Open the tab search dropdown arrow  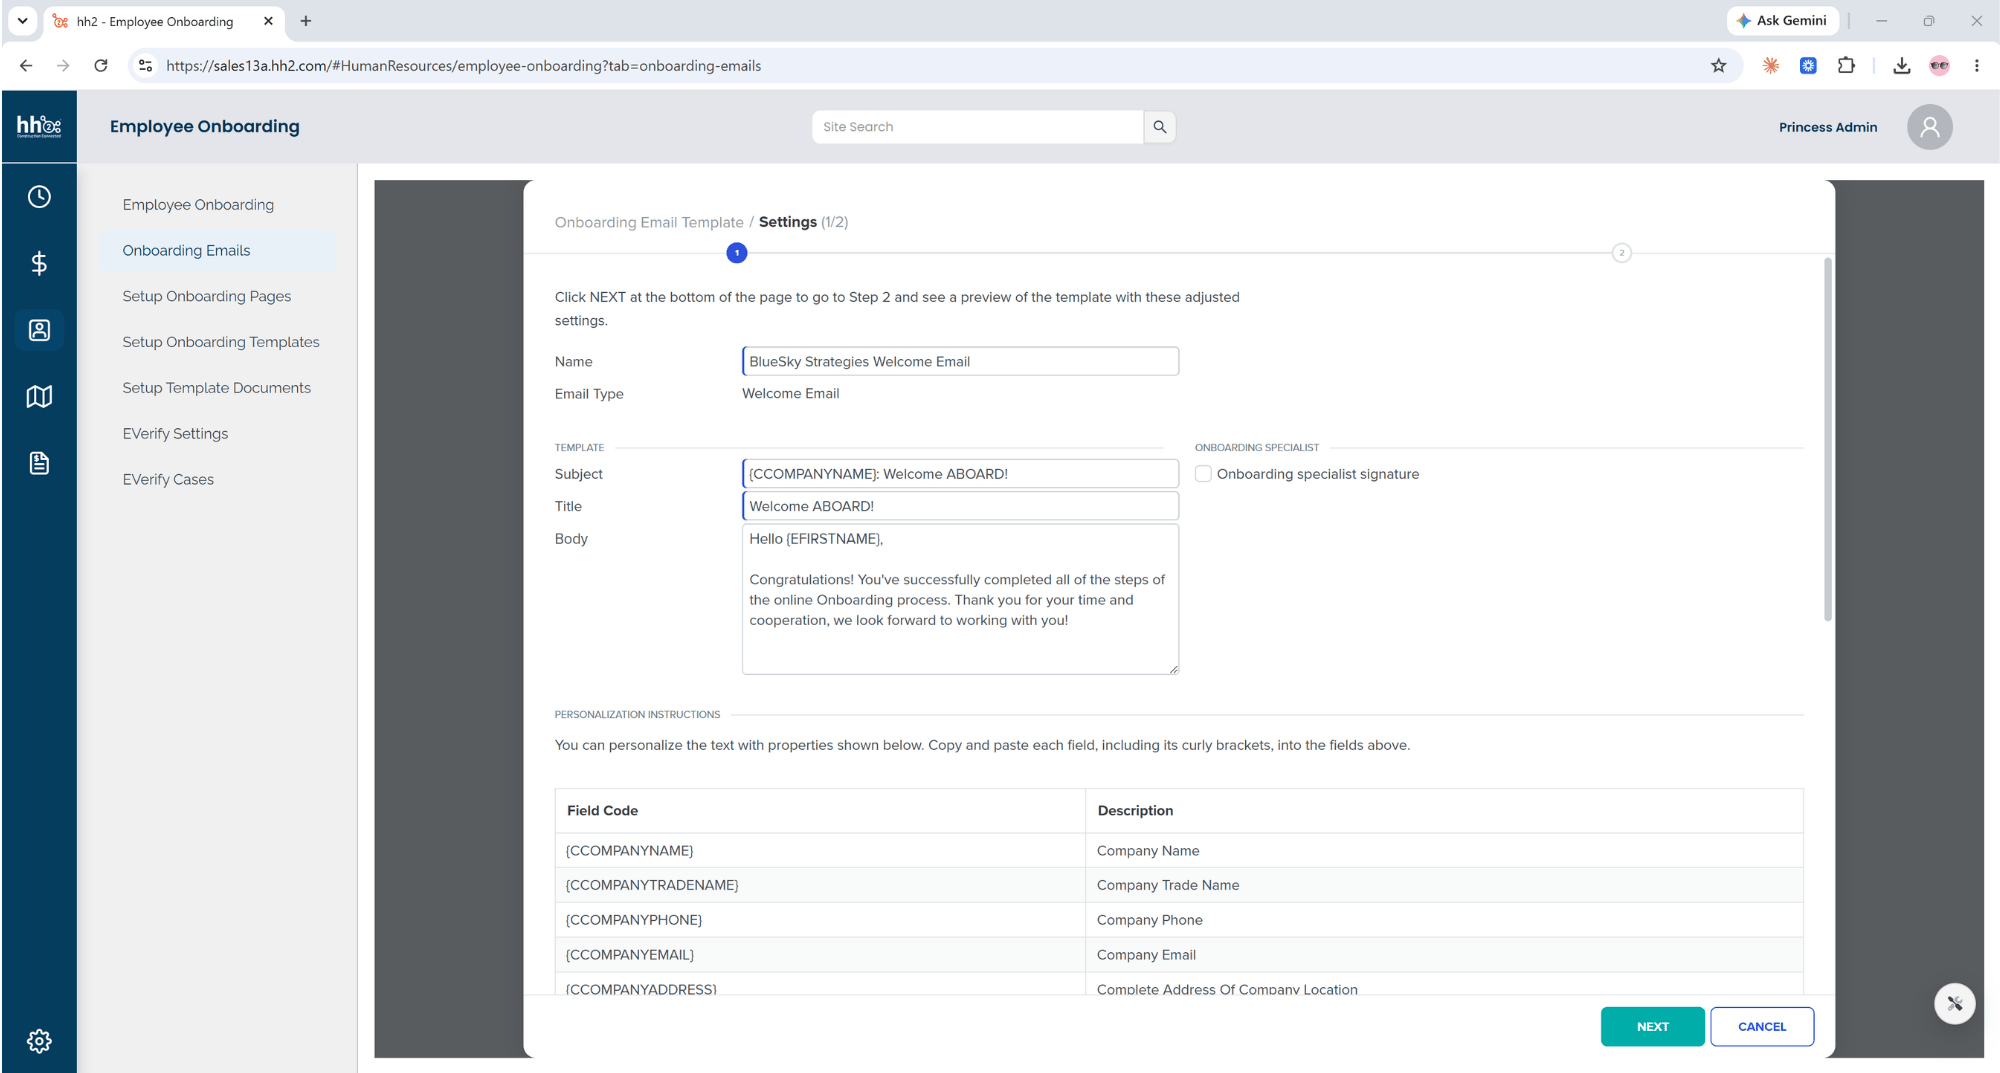[x=22, y=21]
